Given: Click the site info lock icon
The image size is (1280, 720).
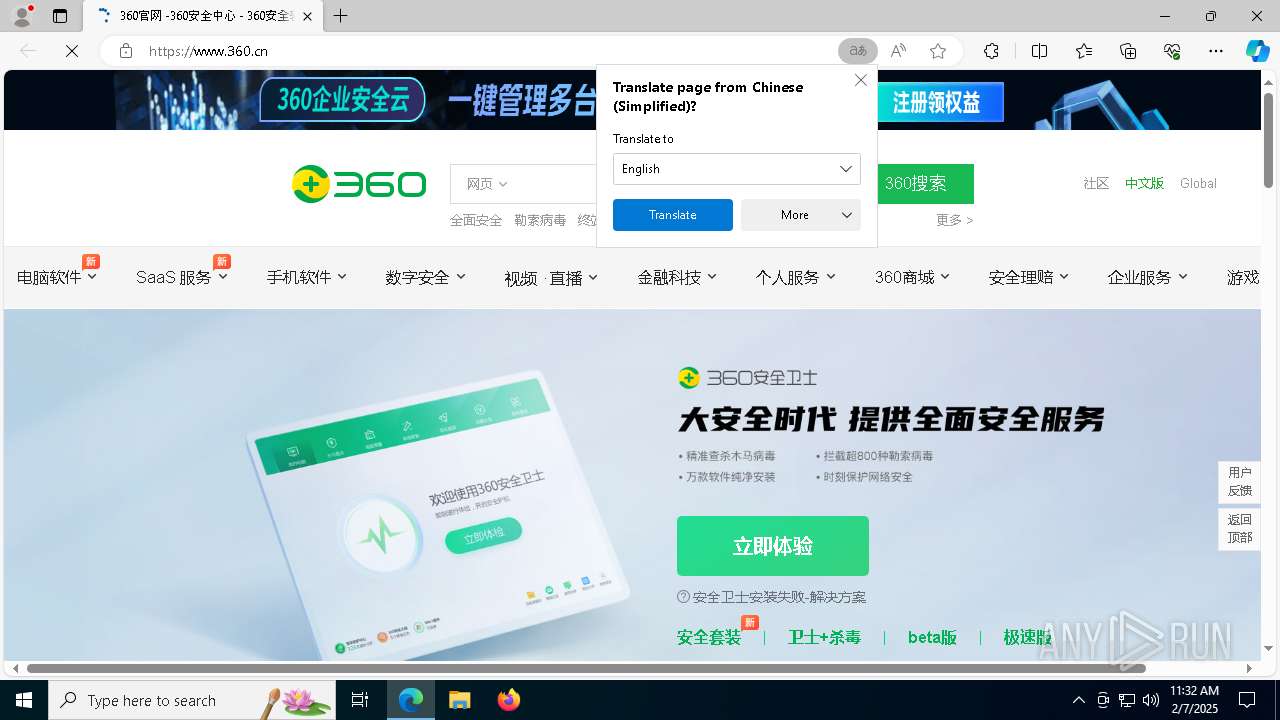Looking at the screenshot, I should pos(126,51).
